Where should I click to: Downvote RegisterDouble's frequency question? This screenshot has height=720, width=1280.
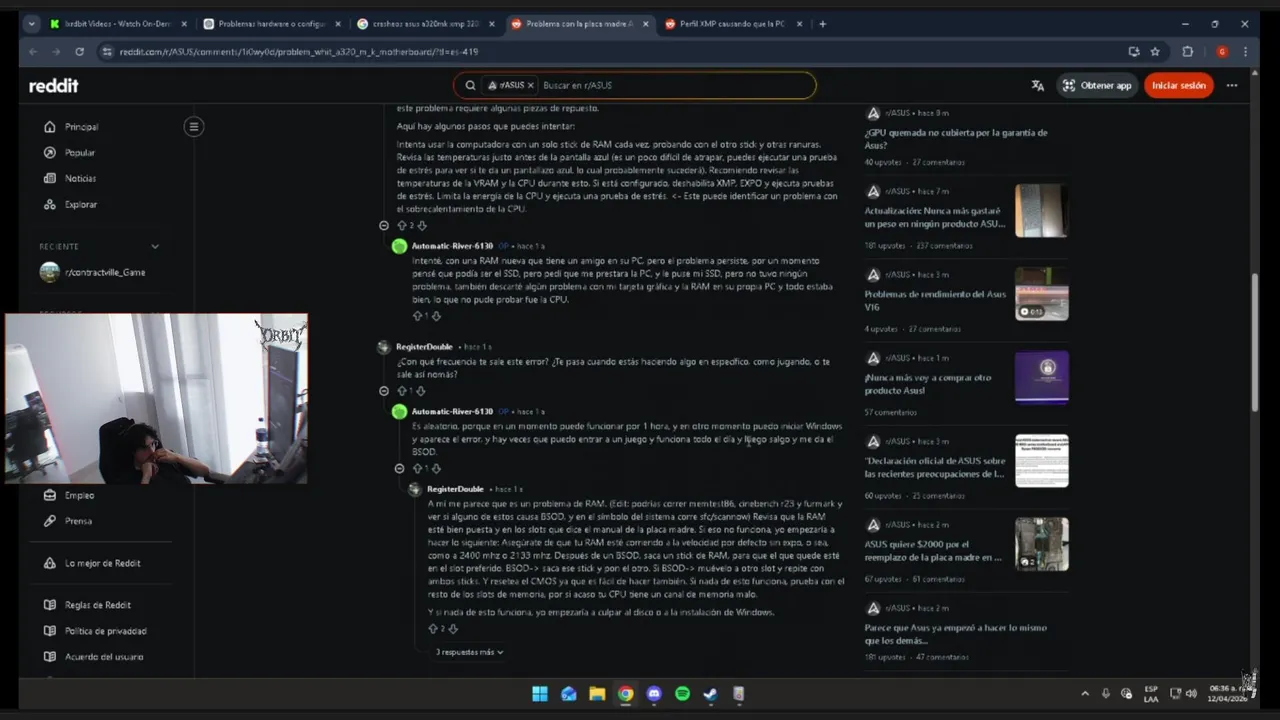pyautogui.click(x=420, y=391)
